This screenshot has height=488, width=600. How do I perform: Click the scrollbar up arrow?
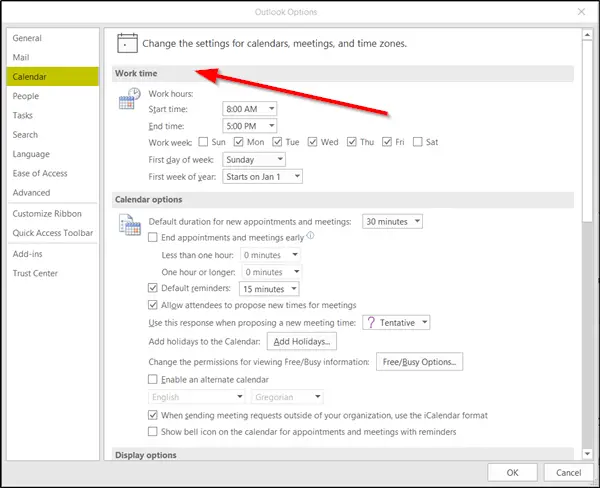pos(587,35)
